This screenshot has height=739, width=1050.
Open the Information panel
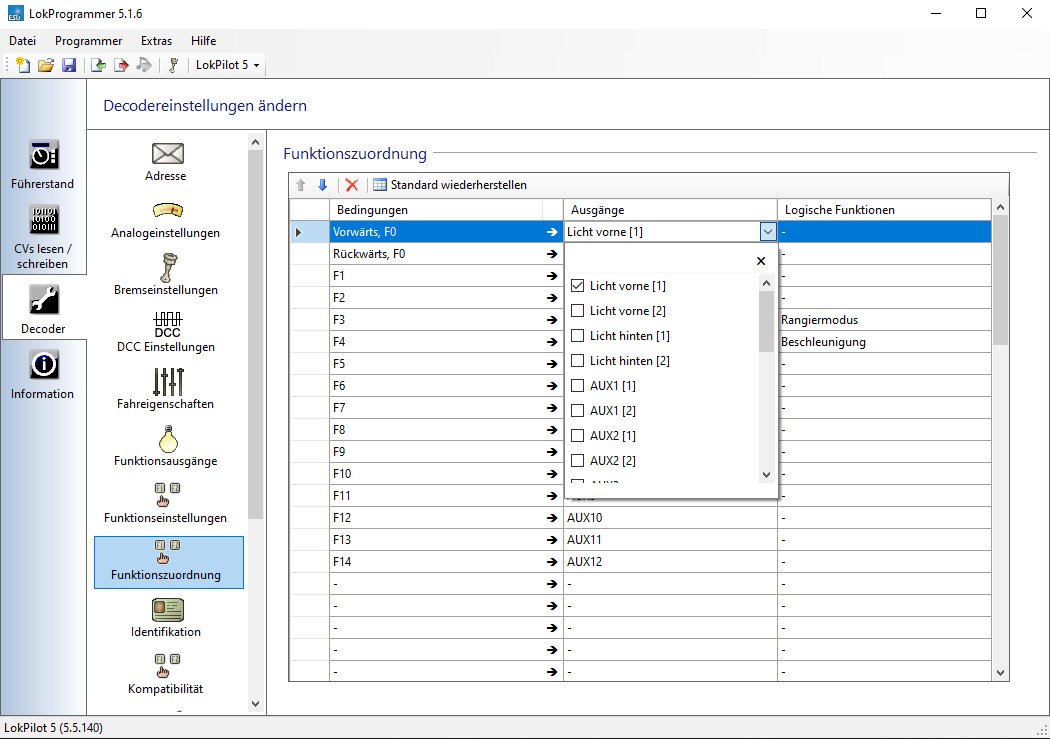(43, 375)
